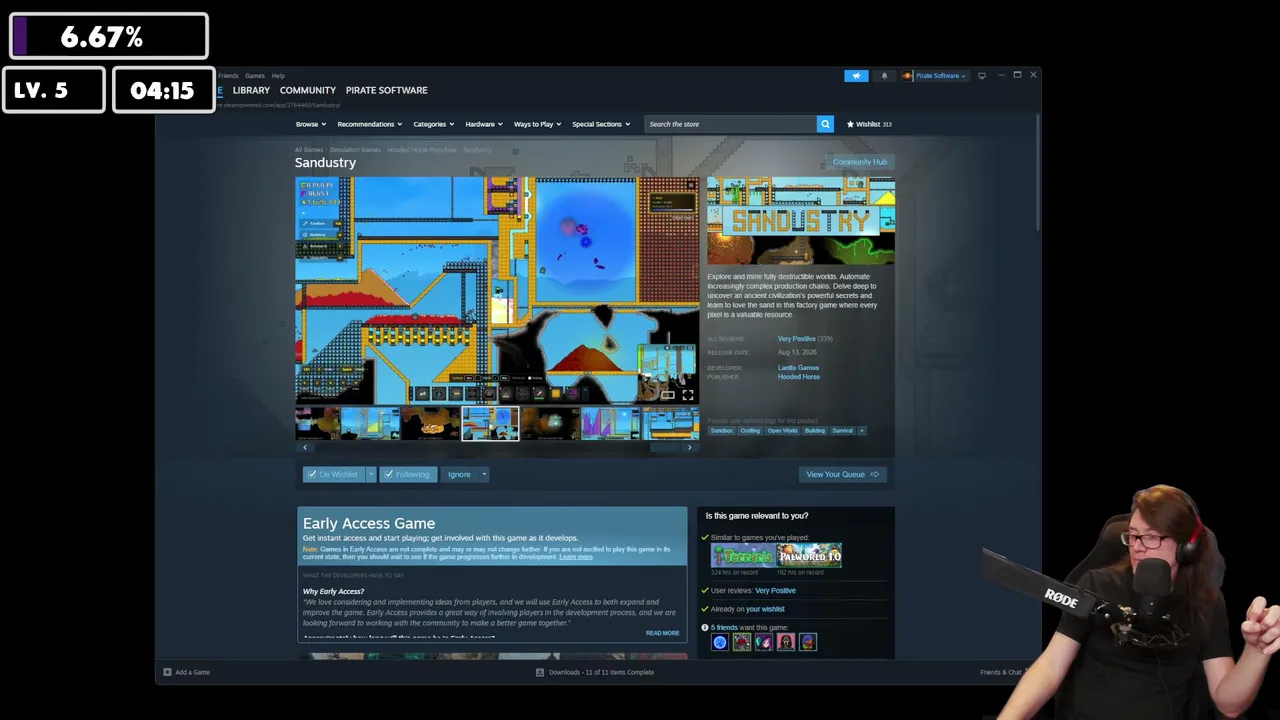Open the notifications bell
Viewport: 1280px width, 720px height.
click(x=884, y=76)
